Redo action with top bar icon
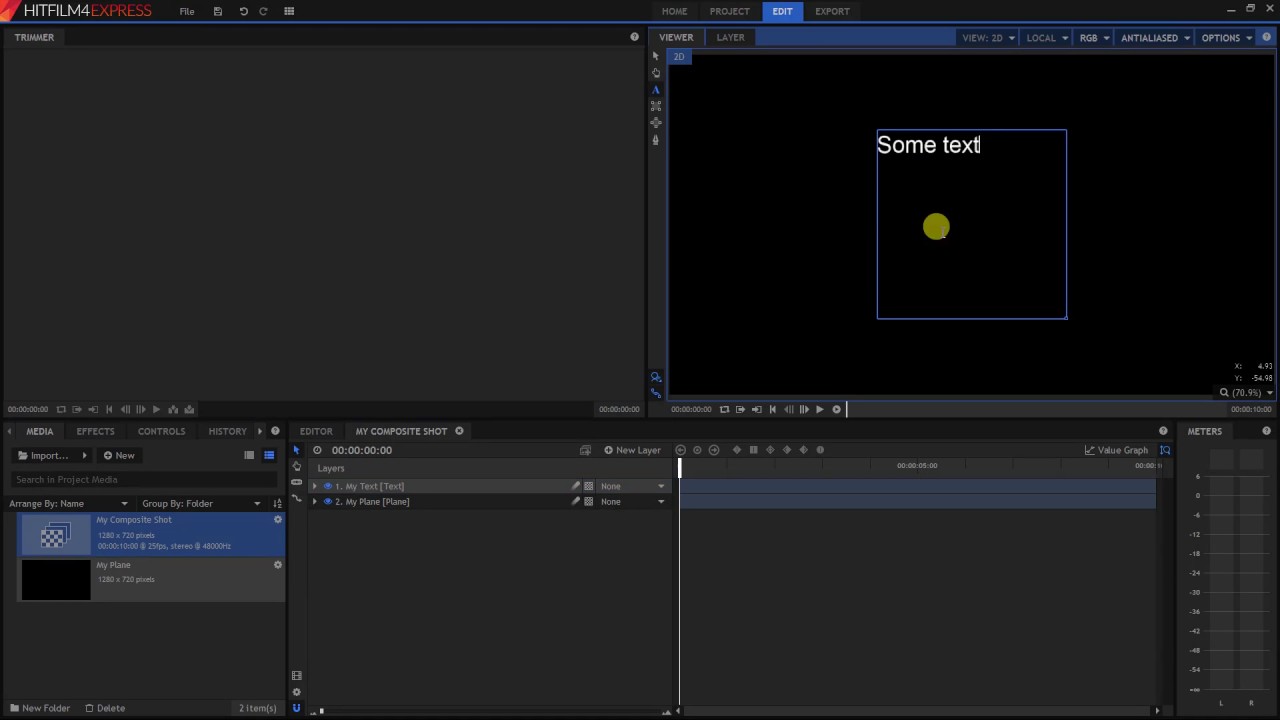Screen dimensions: 1280x720 pos(263,11)
